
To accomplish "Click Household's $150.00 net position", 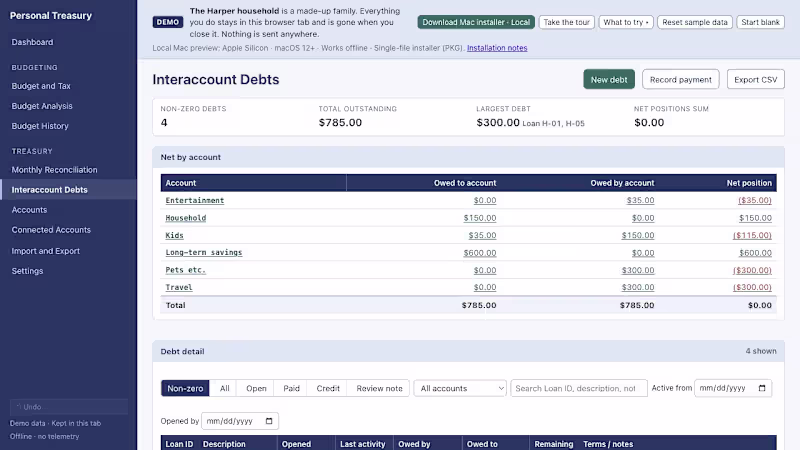I will tap(755, 218).
